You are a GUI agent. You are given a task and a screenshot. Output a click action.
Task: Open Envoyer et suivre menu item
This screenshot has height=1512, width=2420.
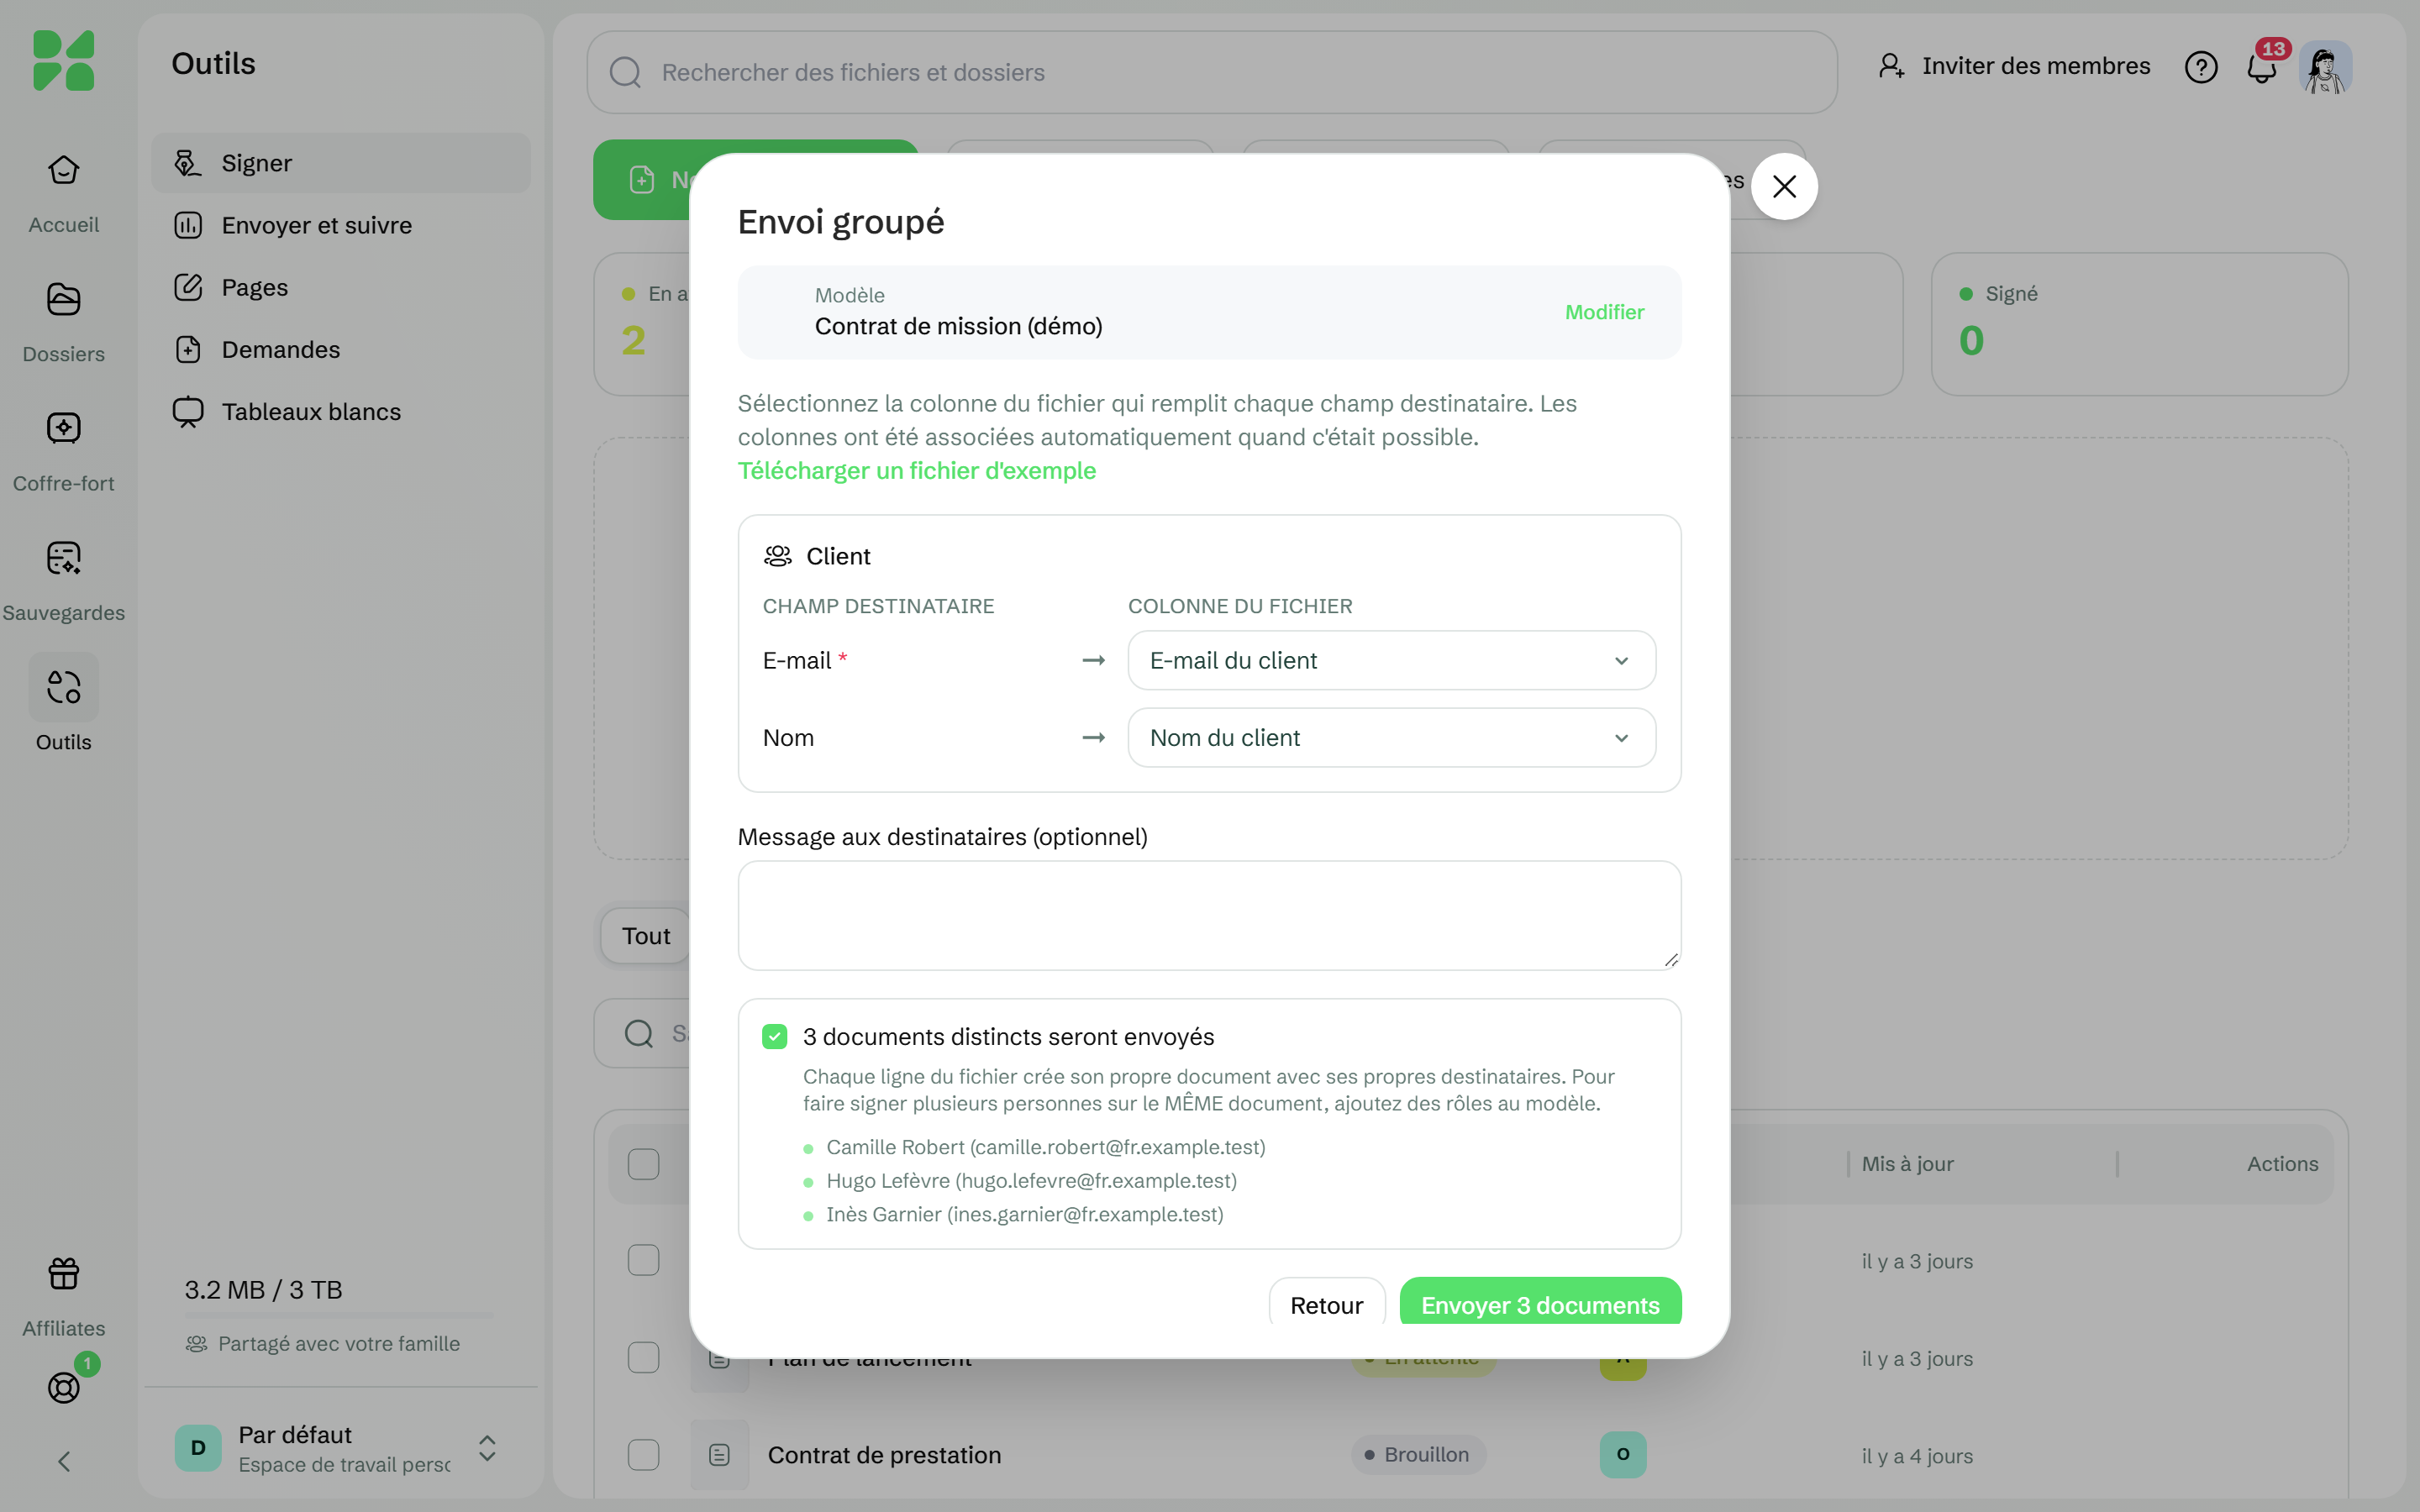coord(341,225)
